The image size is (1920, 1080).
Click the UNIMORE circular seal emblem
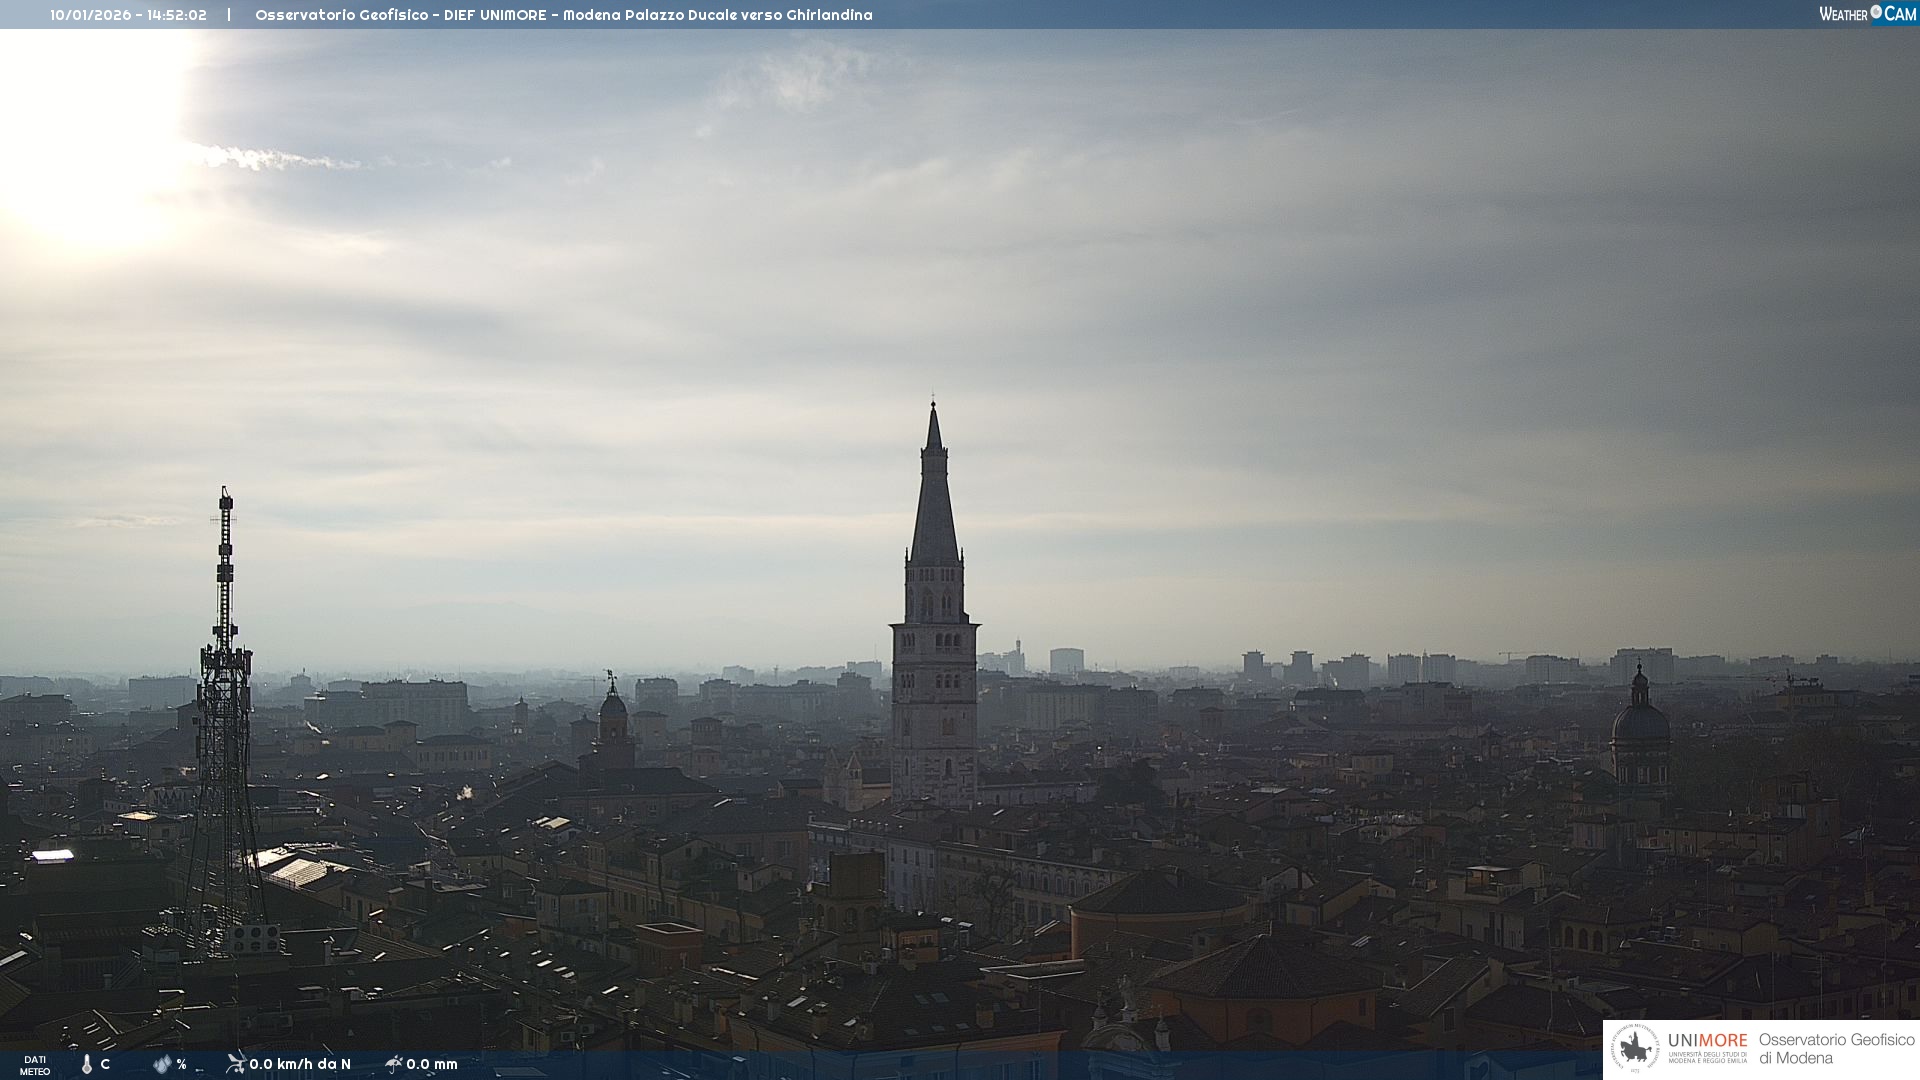[x=1636, y=1048]
